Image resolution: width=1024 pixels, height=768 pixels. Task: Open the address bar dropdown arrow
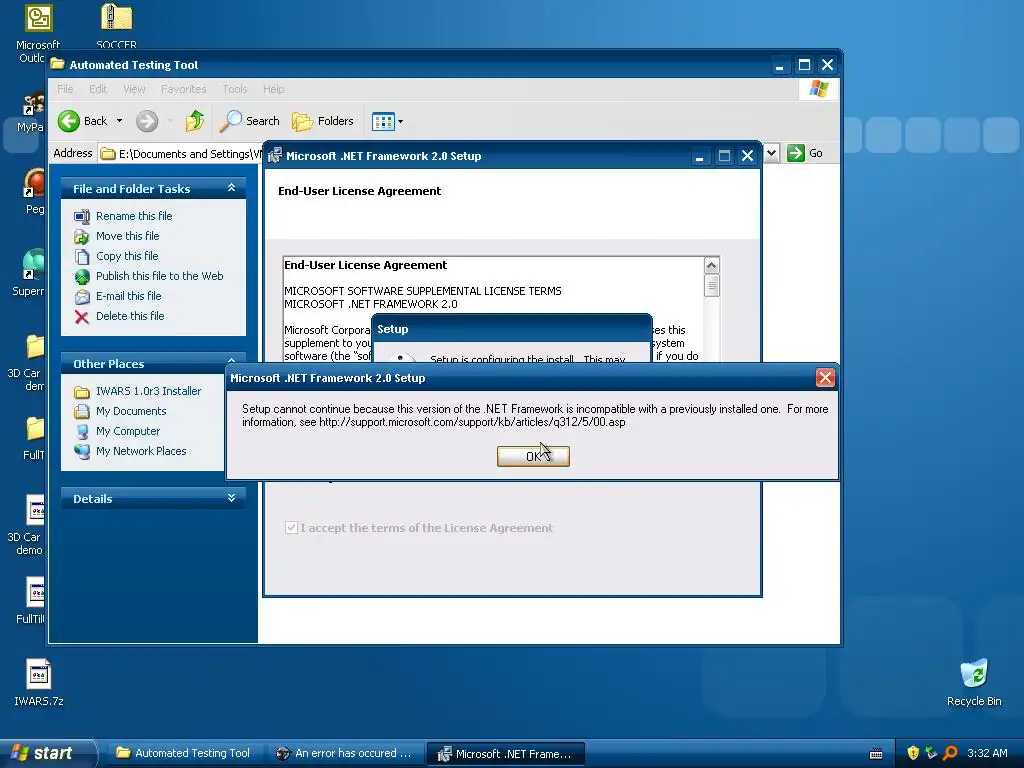click(771, 153)
